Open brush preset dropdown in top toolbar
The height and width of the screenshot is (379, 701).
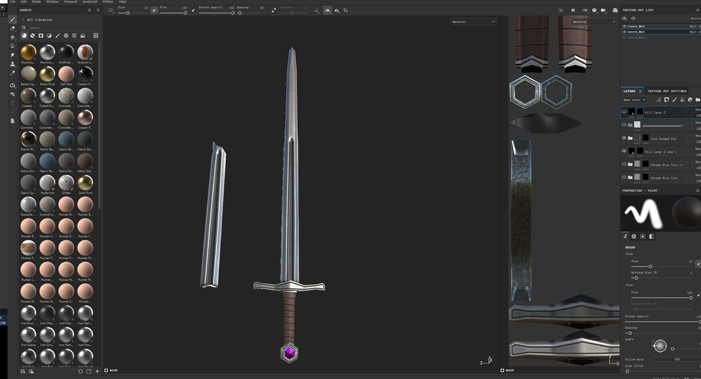pos(110,10)
